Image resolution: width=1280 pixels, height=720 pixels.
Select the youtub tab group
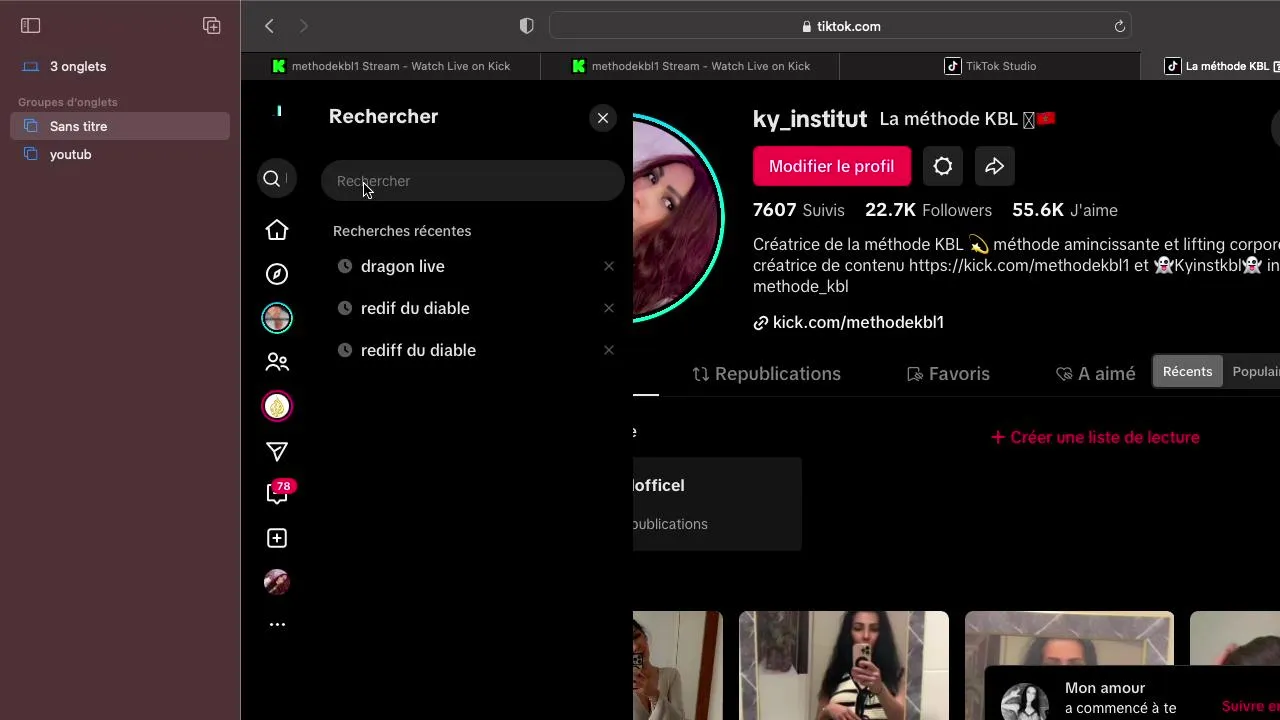[120, 154]
